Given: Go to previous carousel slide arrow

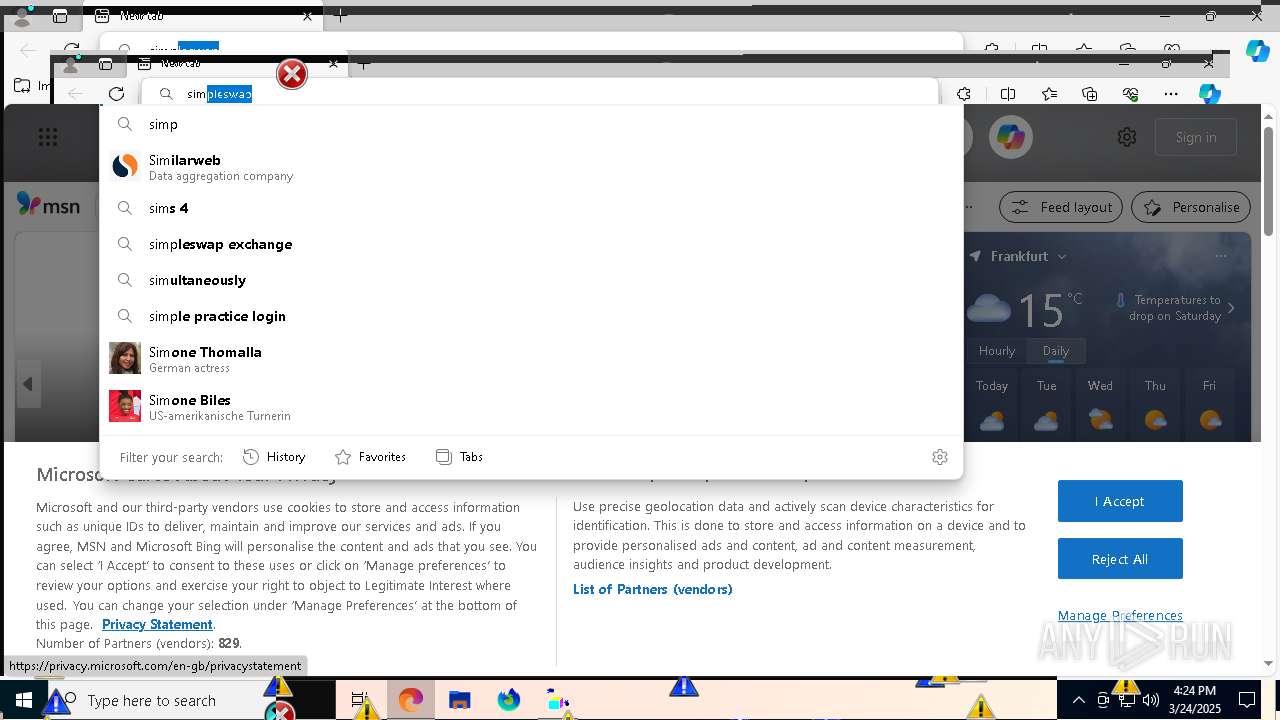Looking at the screenshot, I should pos(28,384).
